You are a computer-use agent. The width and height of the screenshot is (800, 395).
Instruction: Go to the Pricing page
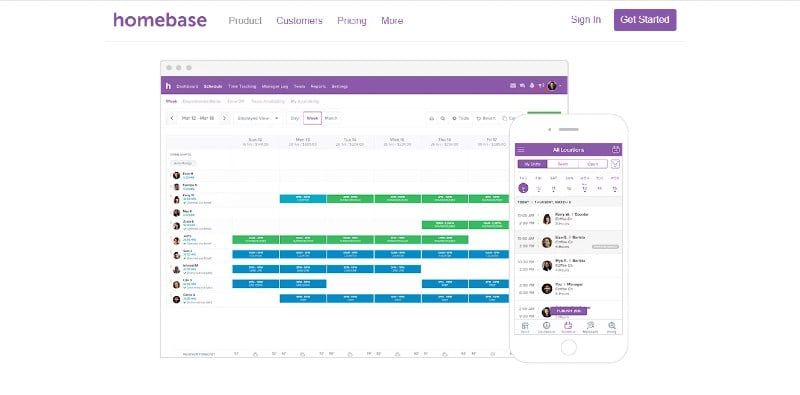pos(352,20)
